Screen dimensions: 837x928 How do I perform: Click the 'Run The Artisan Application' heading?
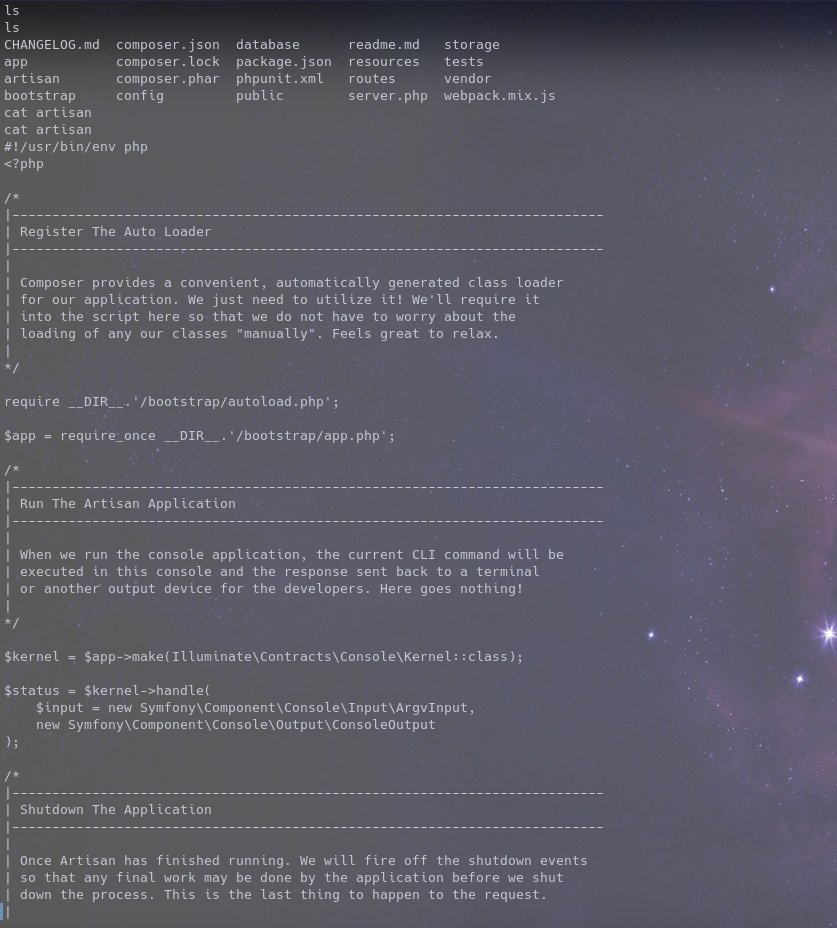pos(127,504)
